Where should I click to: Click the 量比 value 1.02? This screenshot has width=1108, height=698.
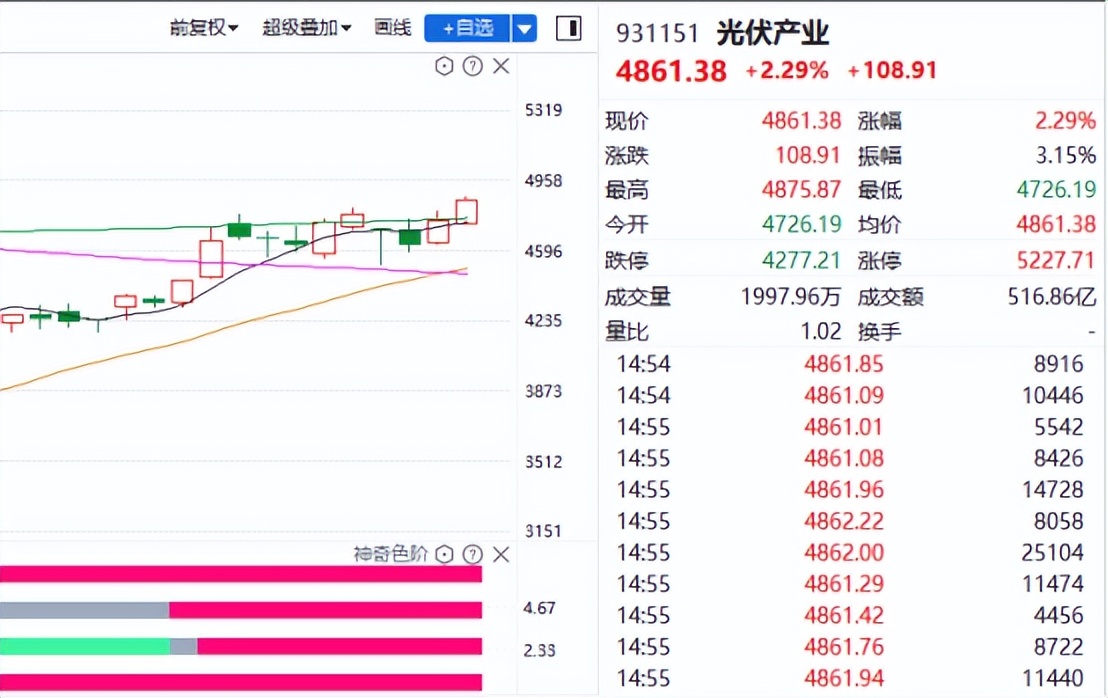(x=820, y=331)
